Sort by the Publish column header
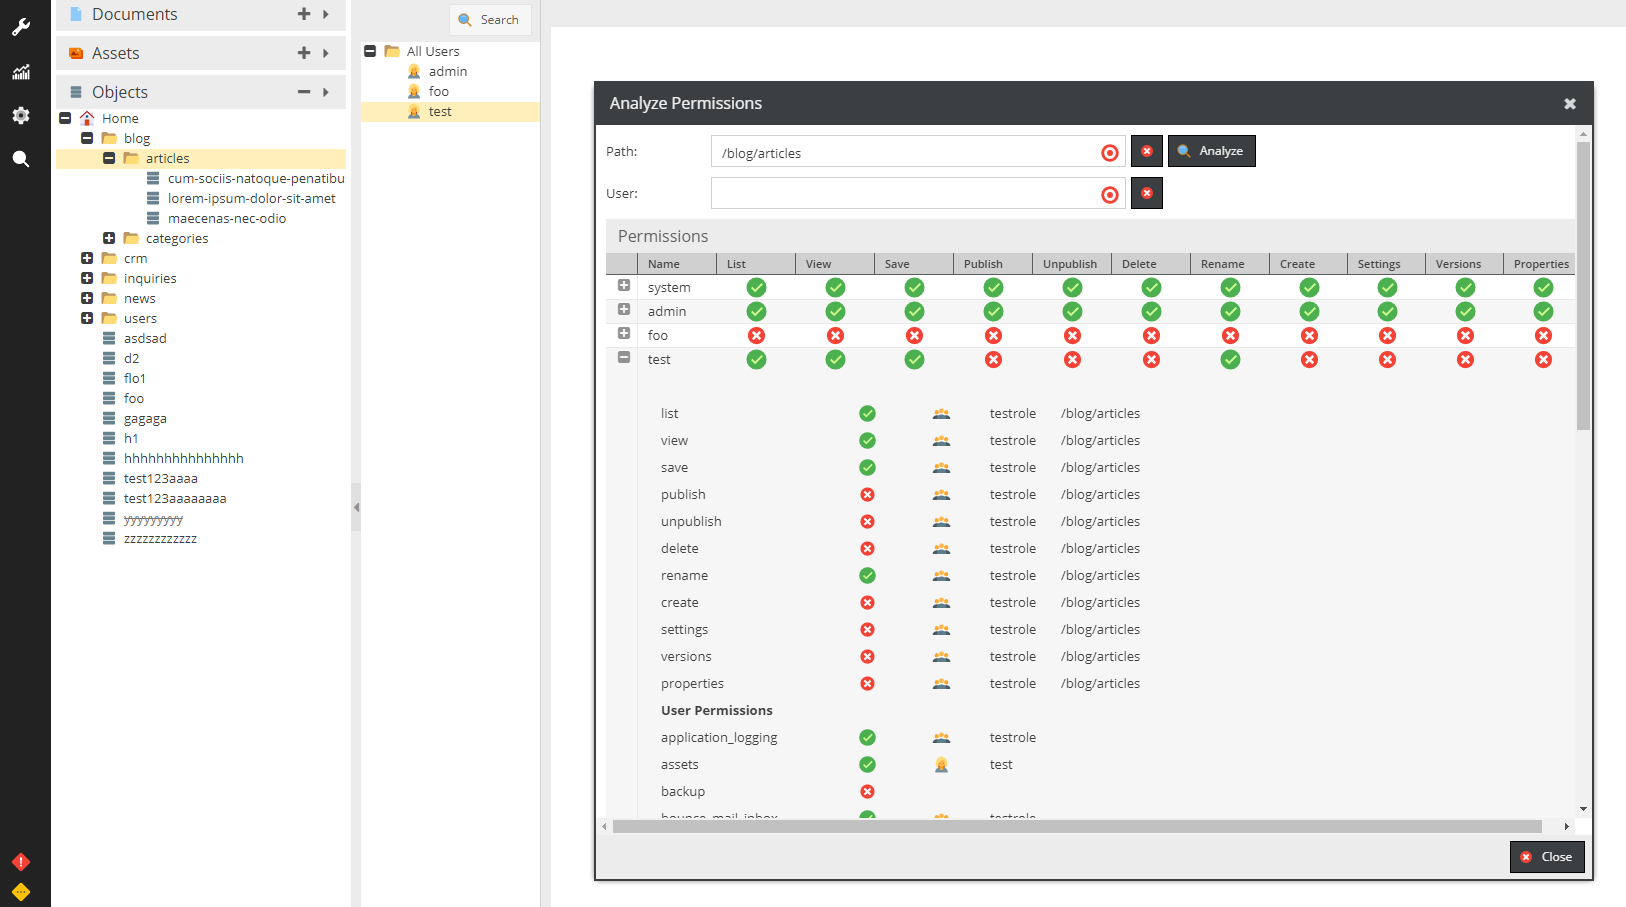Image resolution: width=1626 pixels, height=907 pixels. point(983,264)
